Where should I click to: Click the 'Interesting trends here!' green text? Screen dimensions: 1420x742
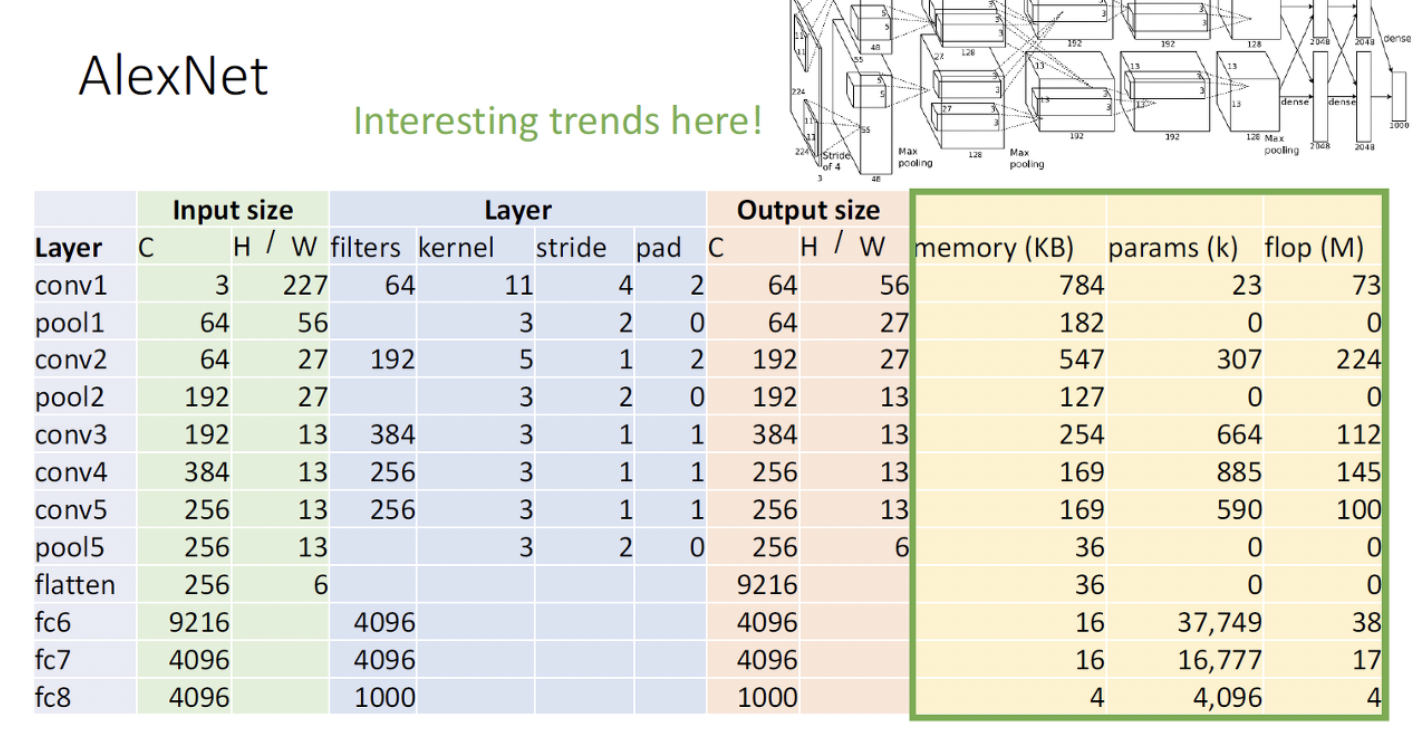click(x=557, y=121)
